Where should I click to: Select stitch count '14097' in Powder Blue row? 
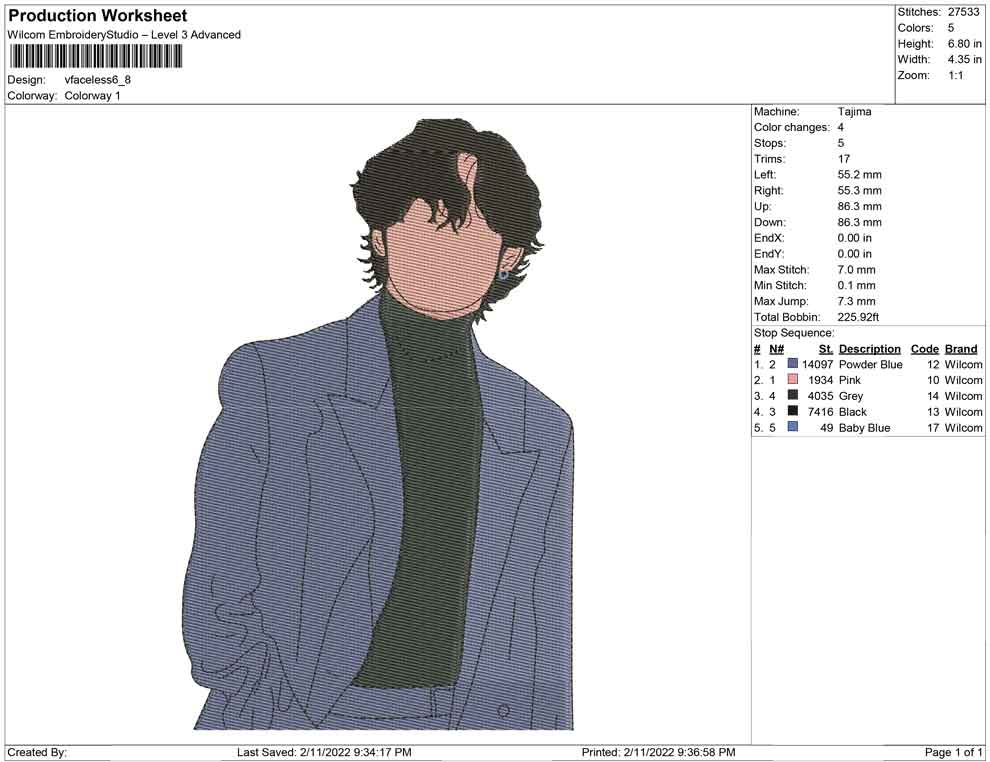click(x=818, y=364)
